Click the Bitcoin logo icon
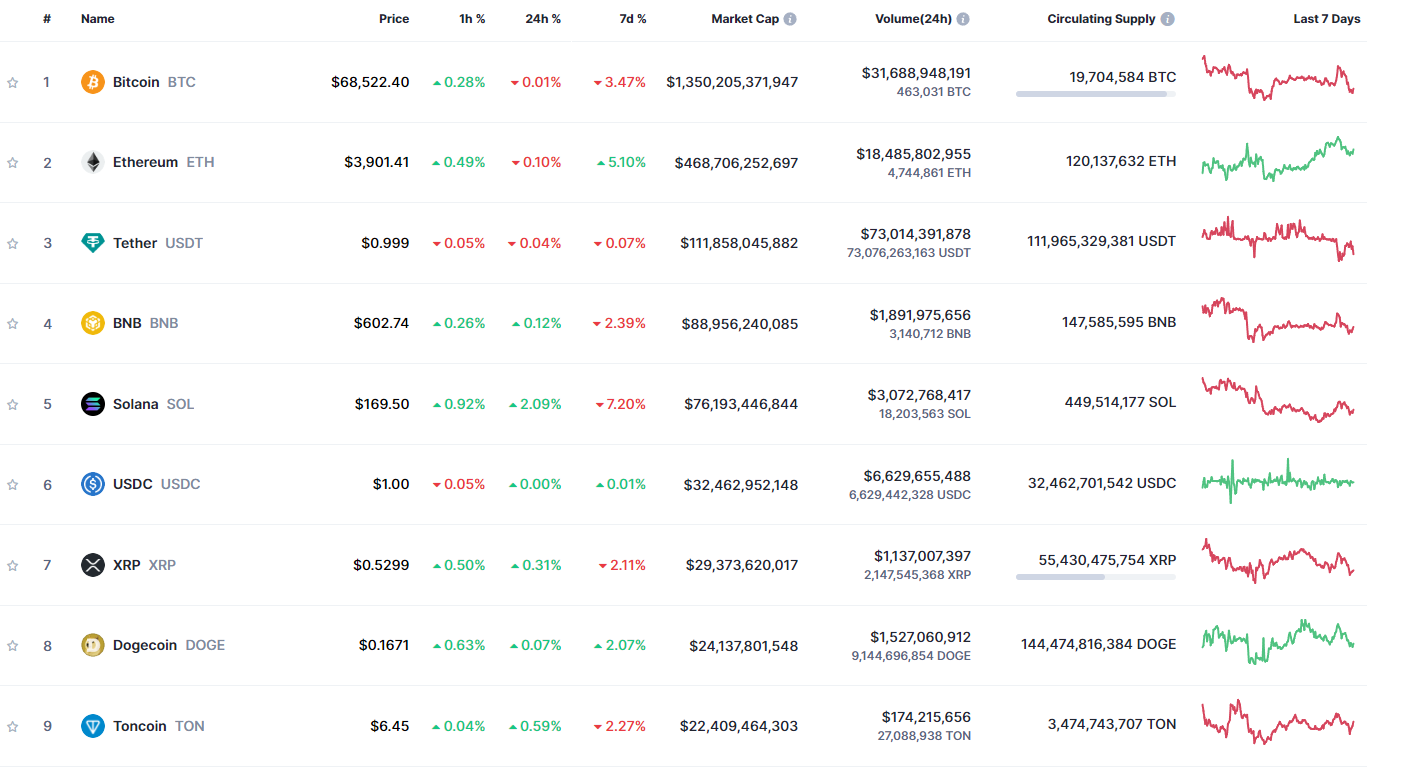Image resolution: width=1424 pixels, height=771 pixels. pyautogui.click(x=92, y=82)
